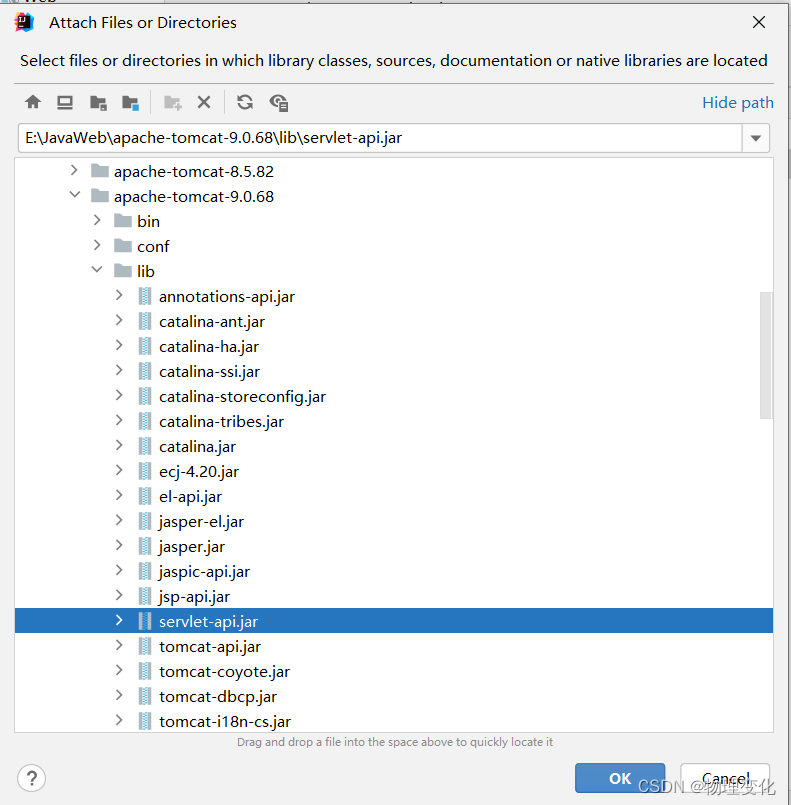Screen dimensions: 791x805
Task: Click the jar icon beside ecj-4.20.jar
Action: click(x=145, y=471)
